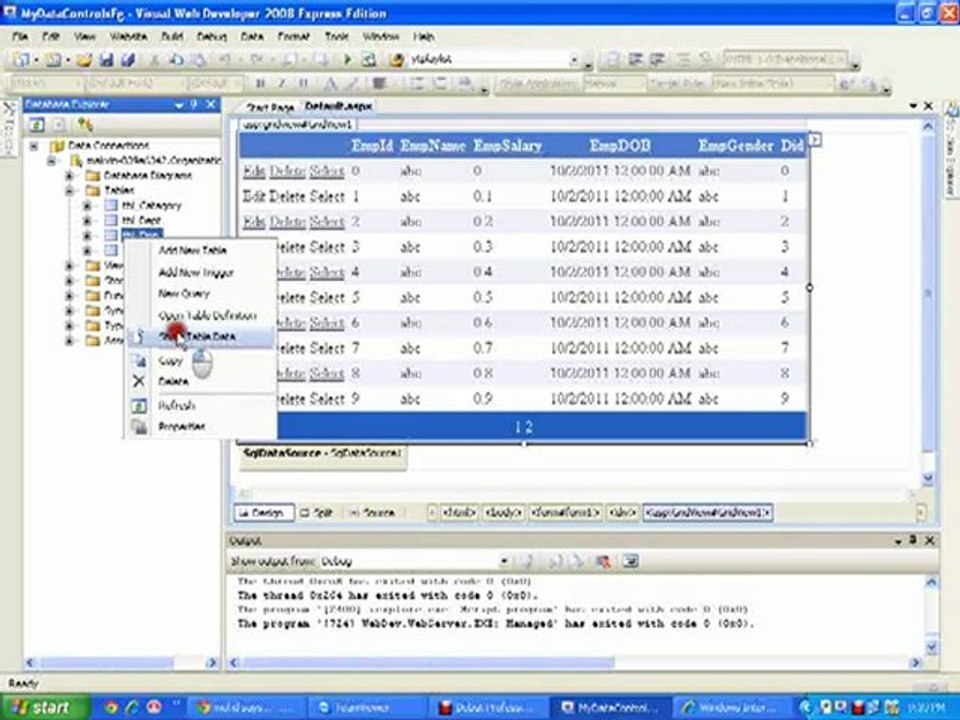The height and width of the screenshot is (720, 960).
Task: Select New Query in context menu
Action: click(x=184, y=294)
